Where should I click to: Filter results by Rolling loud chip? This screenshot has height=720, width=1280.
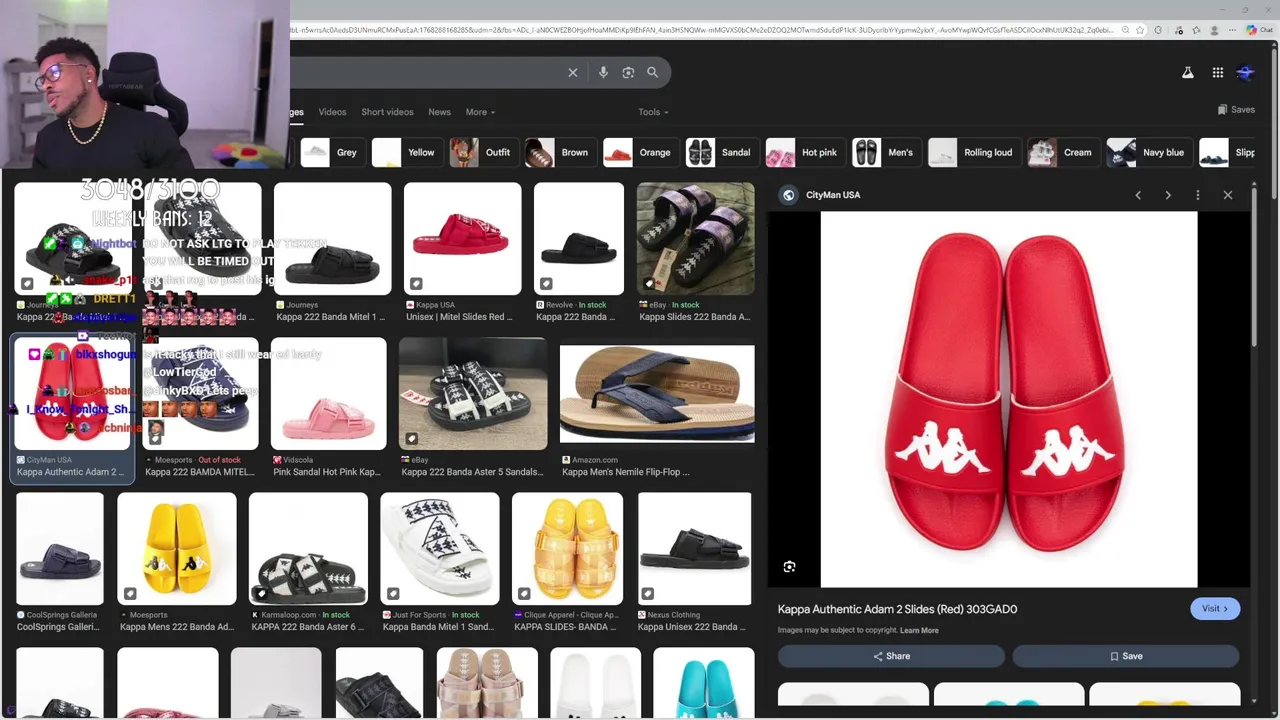tap(973, 152)
